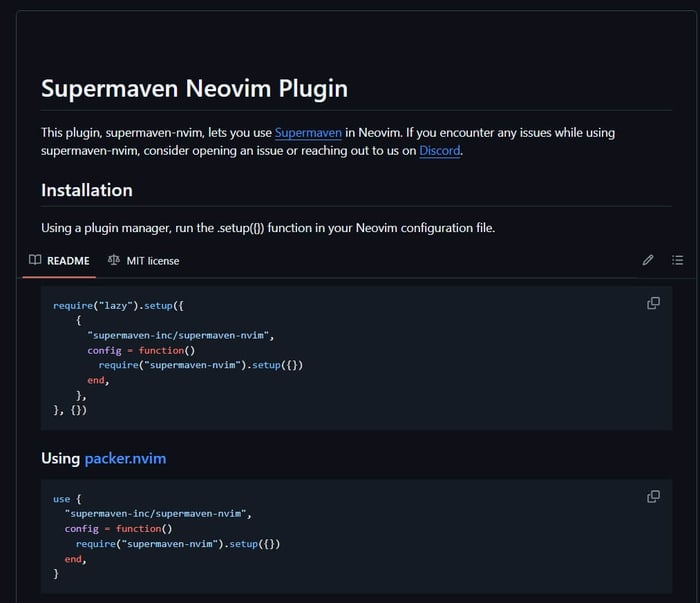Click the 'Using a plugin manager' sentence
Screen dimensions: 700x603
point(268,228)
